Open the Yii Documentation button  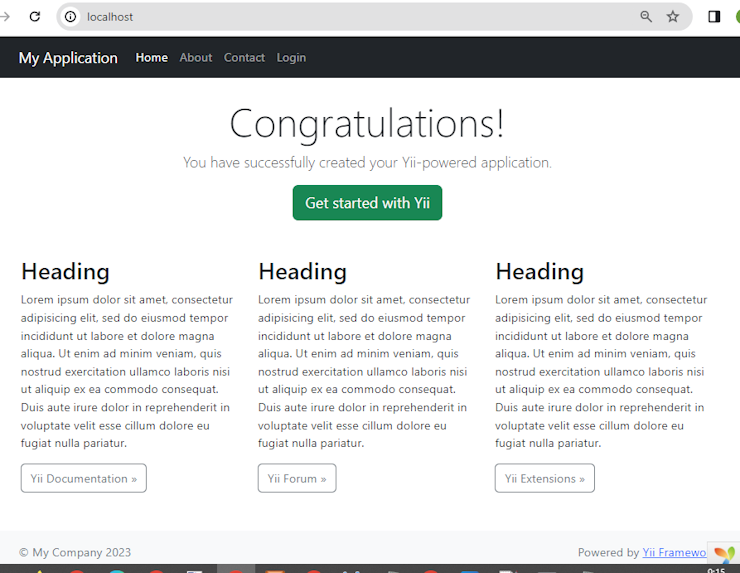pyautogui.click(x=84, y=478)
